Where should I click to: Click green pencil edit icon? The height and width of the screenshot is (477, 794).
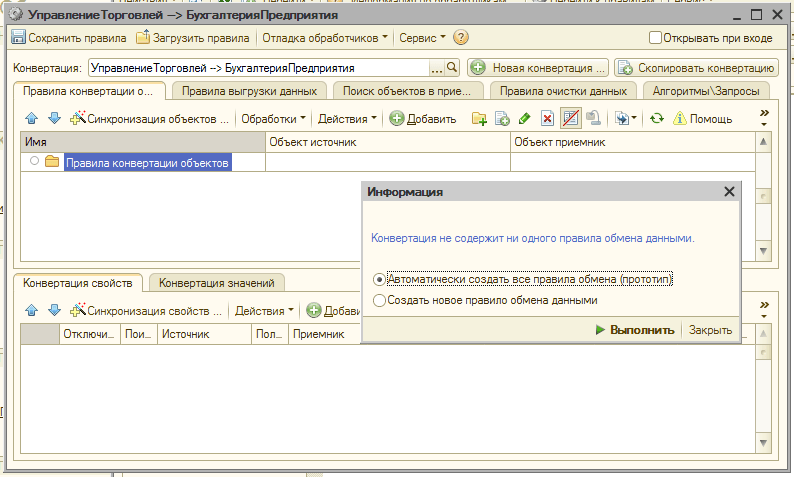pos(525,118)
